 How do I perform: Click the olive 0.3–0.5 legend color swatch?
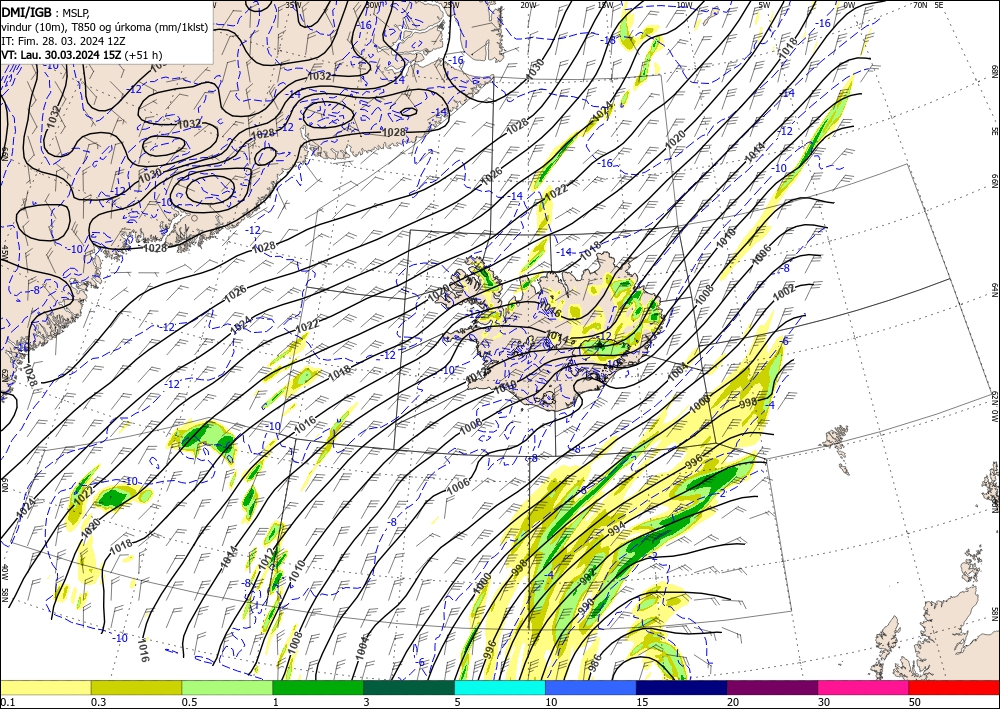point(136,687)
